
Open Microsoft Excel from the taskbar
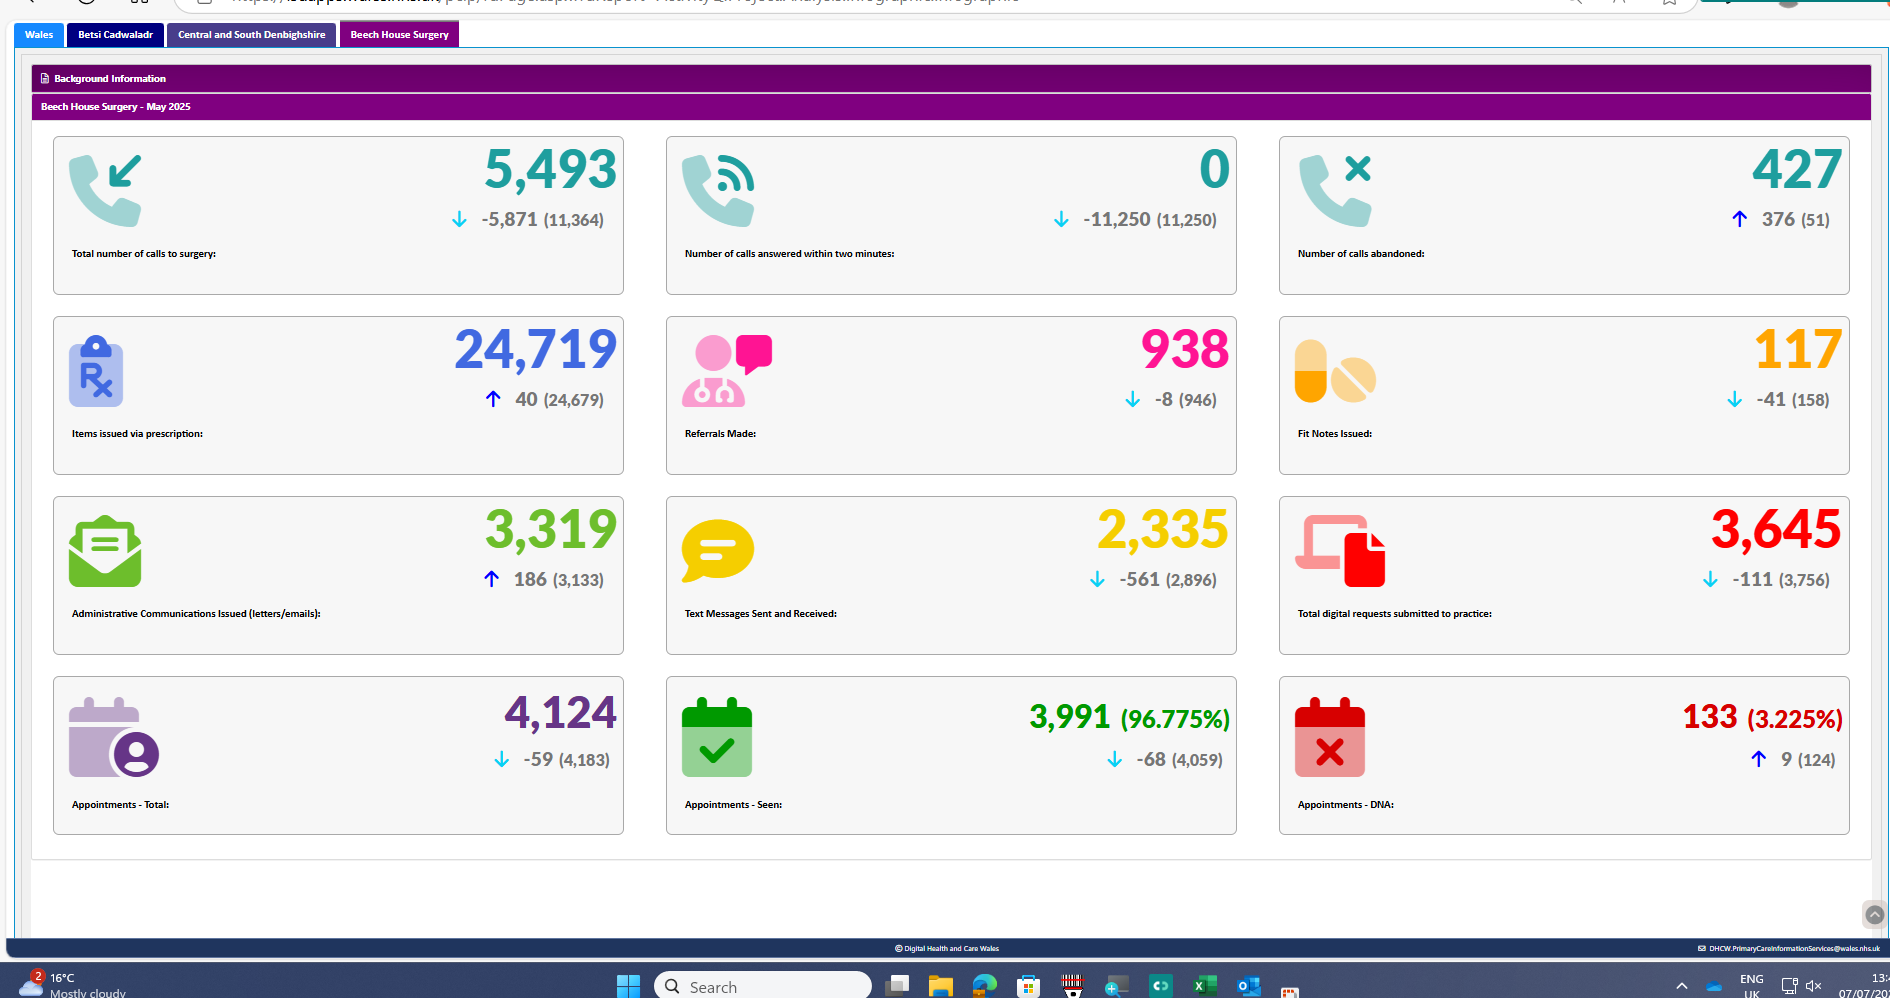(1204, 986)
